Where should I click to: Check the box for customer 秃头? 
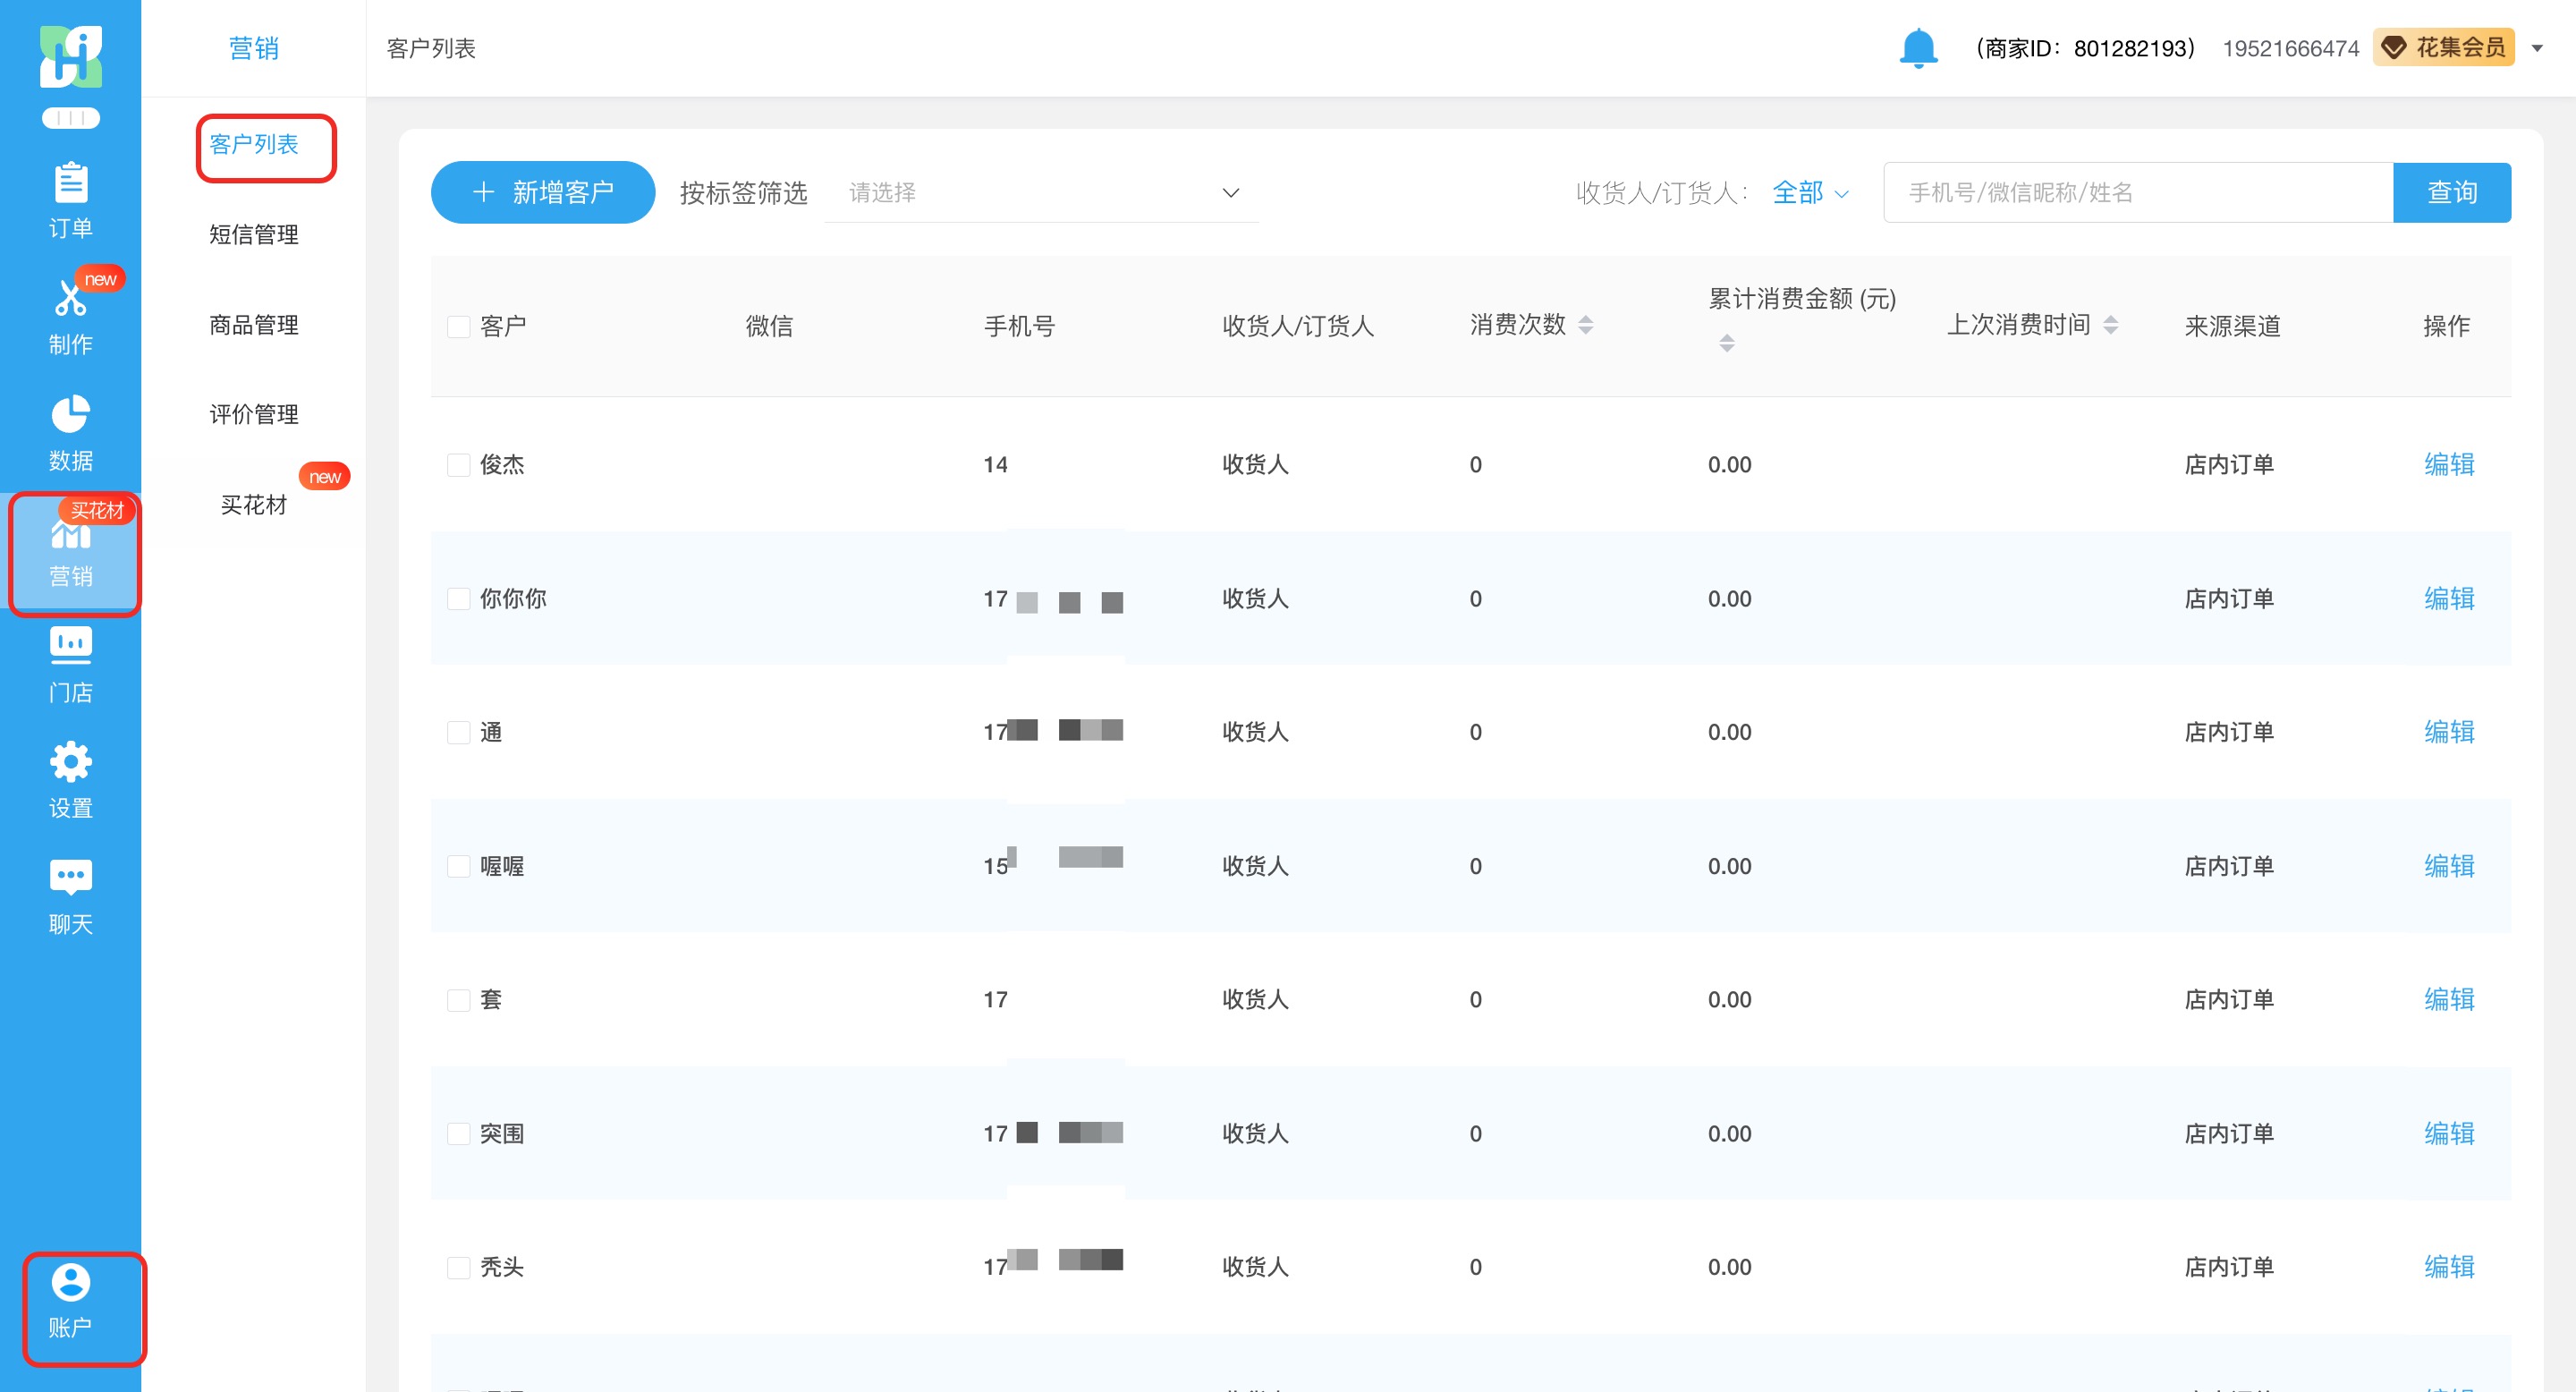(458, 1268)
